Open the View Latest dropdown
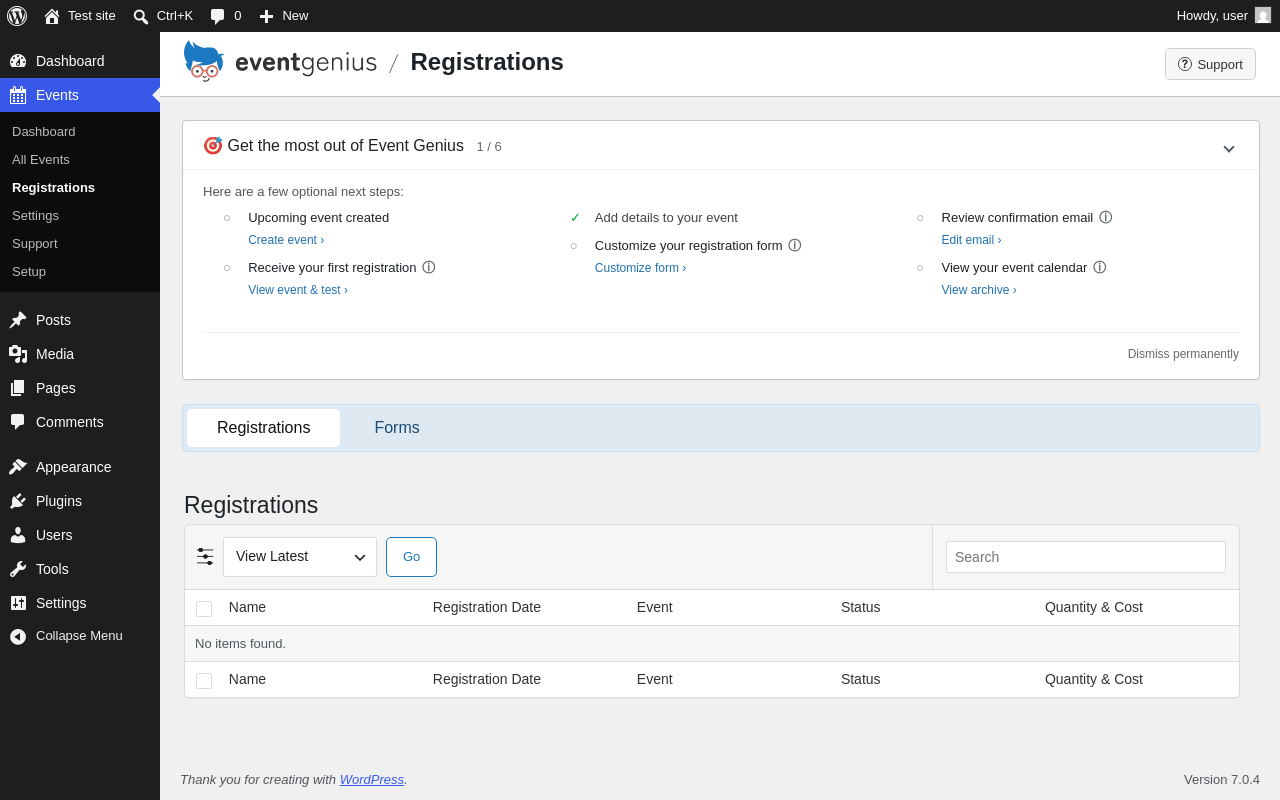 [x=300, y=557]
